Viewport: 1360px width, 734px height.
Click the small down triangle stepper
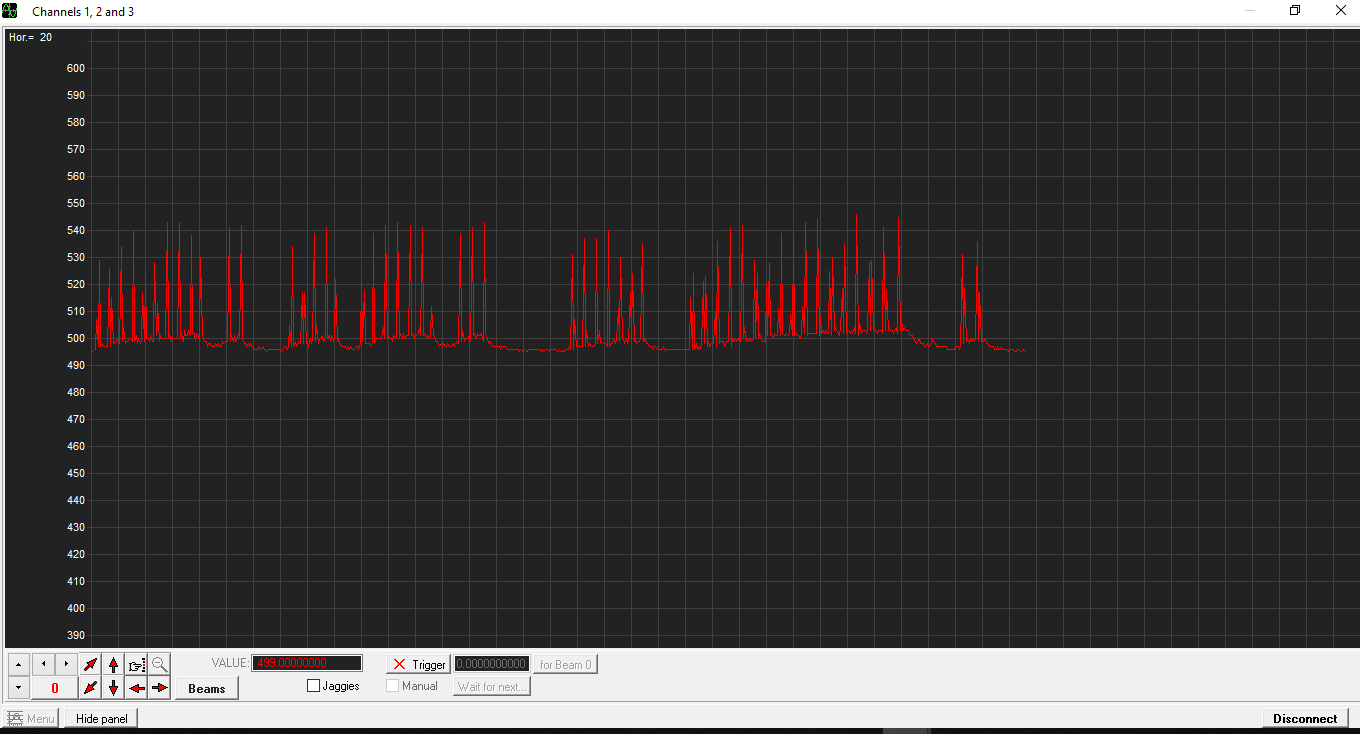pyautogui.click(x=19, y=688)
